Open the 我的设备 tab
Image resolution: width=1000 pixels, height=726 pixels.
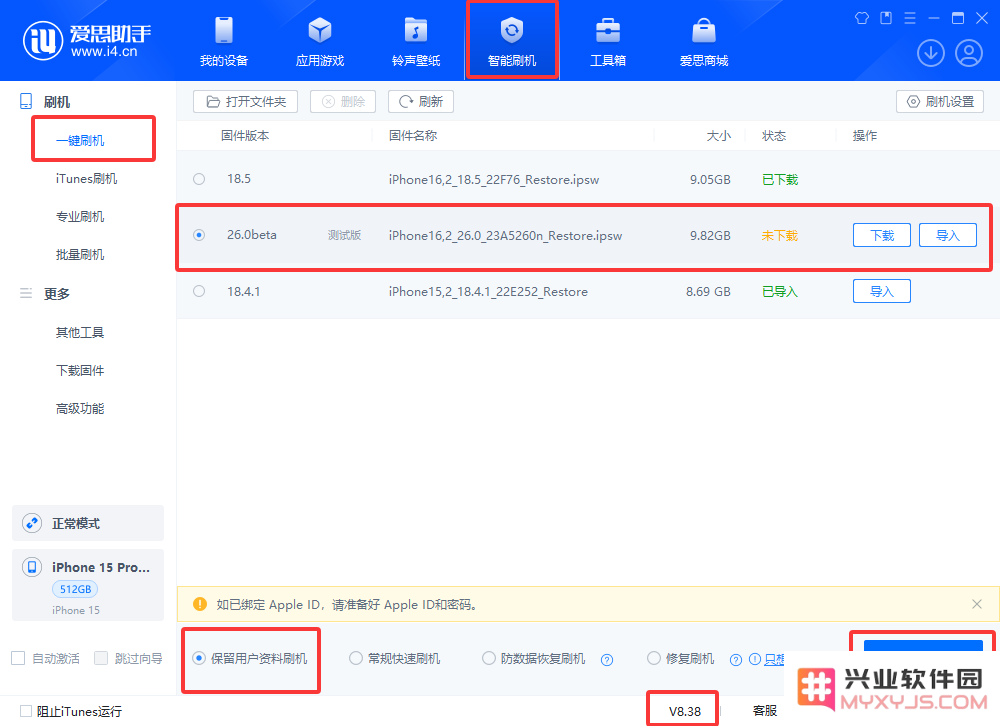(x=224, y=42)
